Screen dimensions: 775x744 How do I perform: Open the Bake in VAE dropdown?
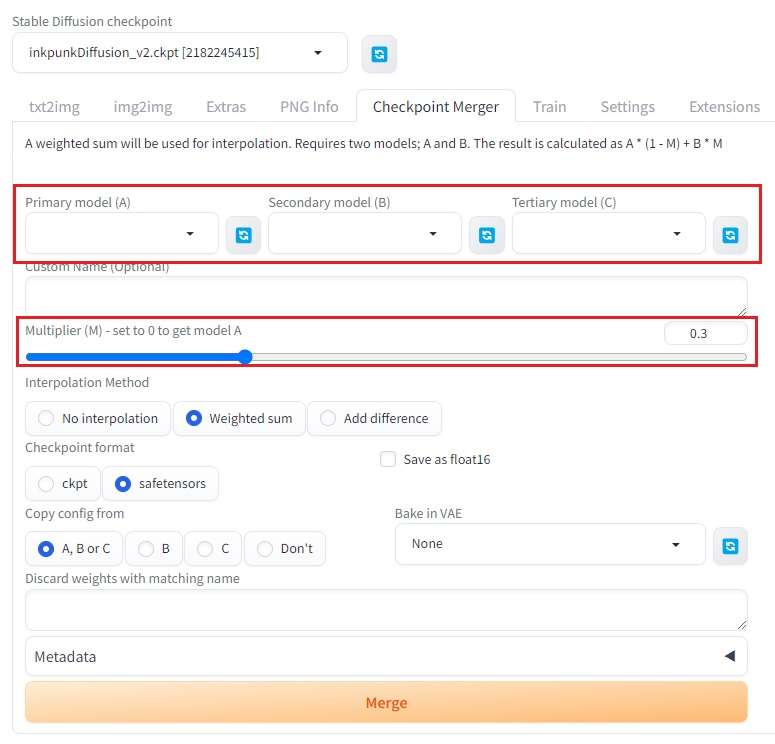pos(550,545)
